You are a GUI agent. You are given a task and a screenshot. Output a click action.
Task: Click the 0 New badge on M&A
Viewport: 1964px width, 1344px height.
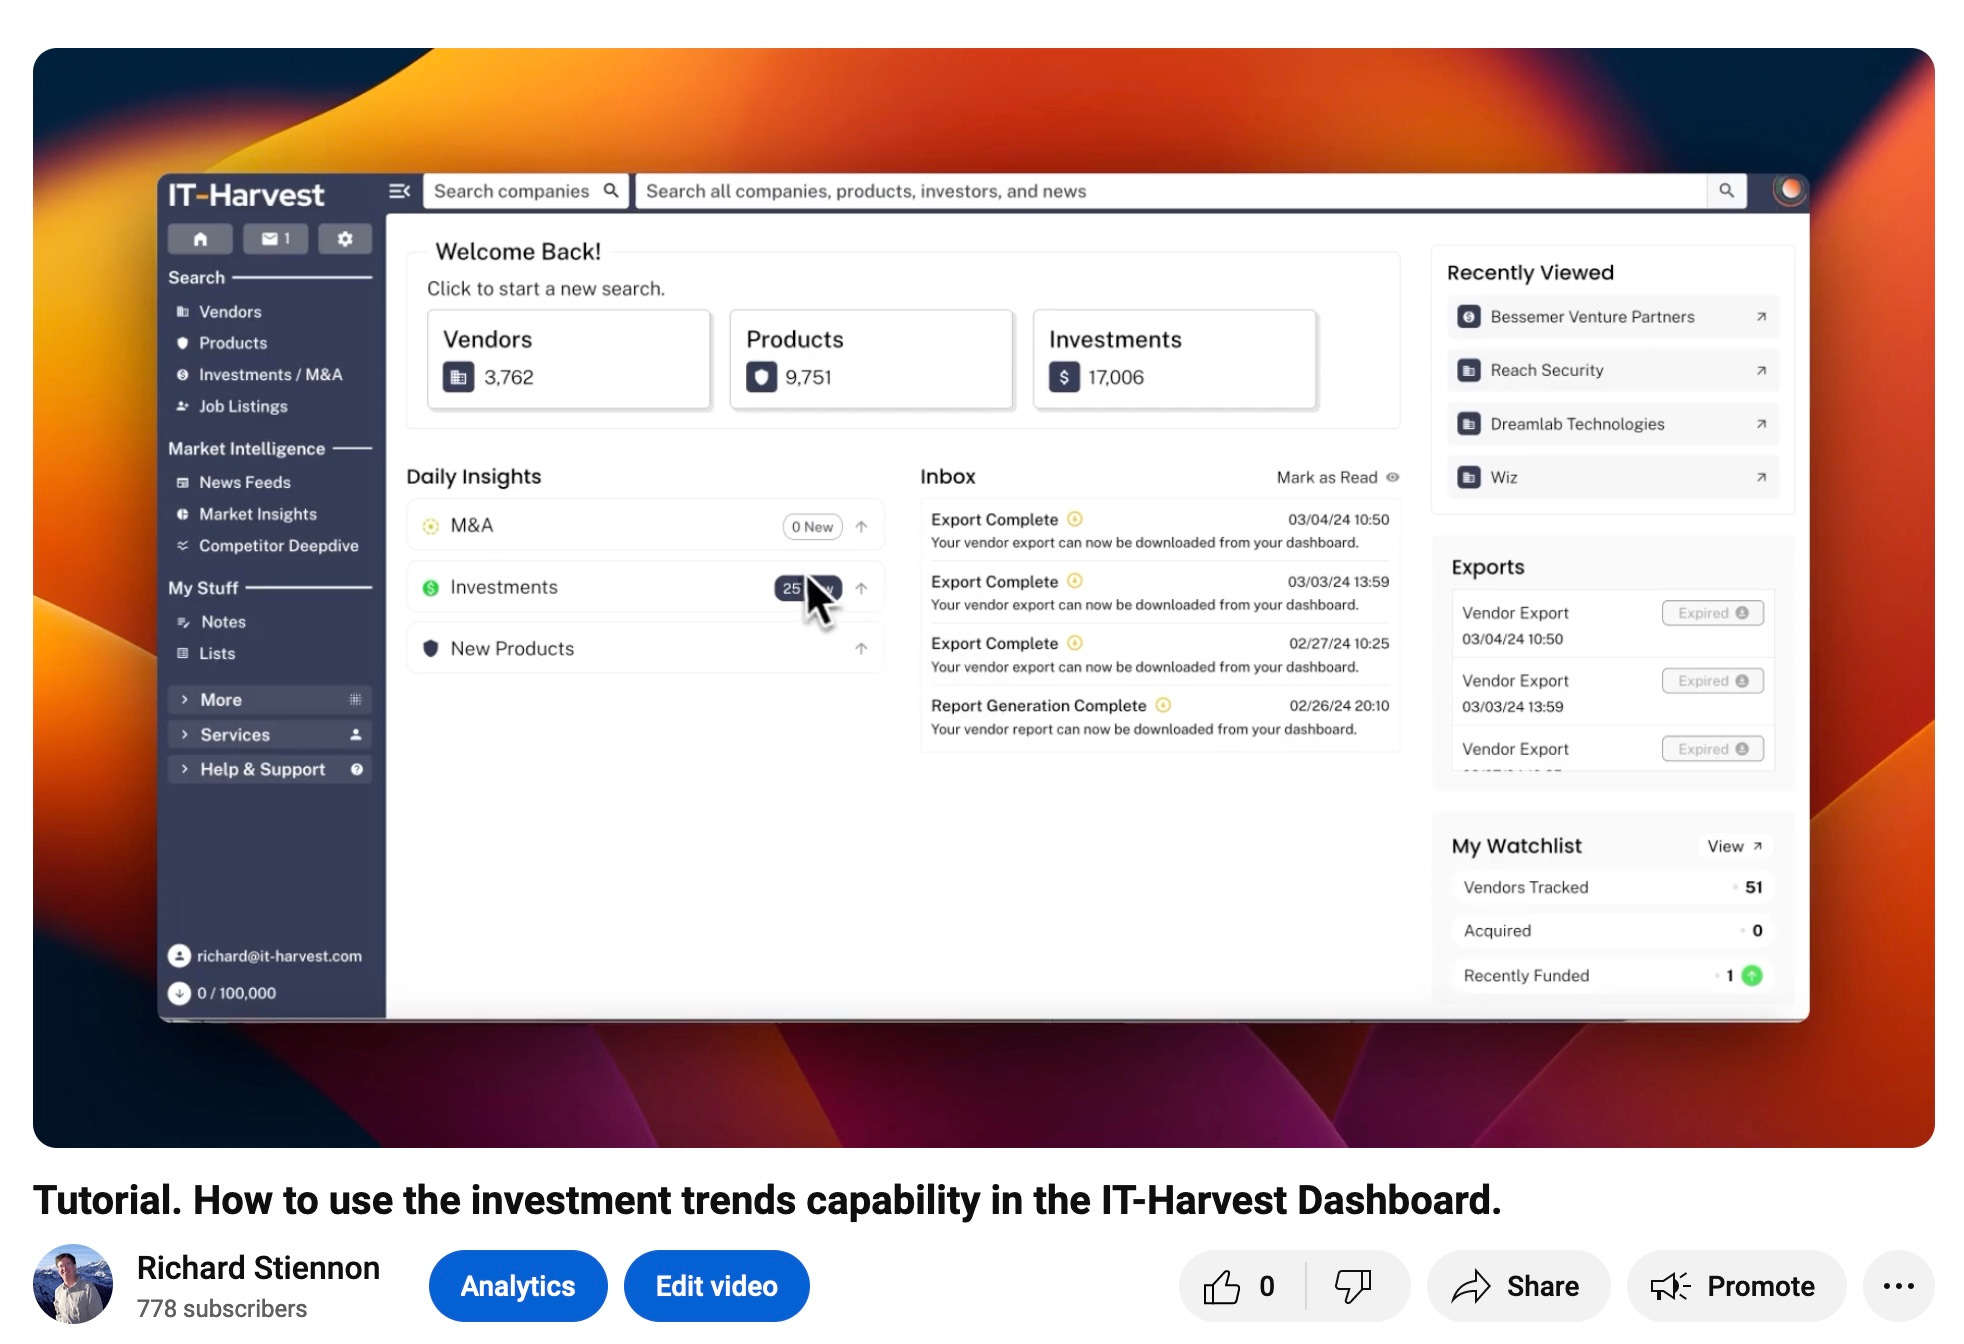click(812, 527)
